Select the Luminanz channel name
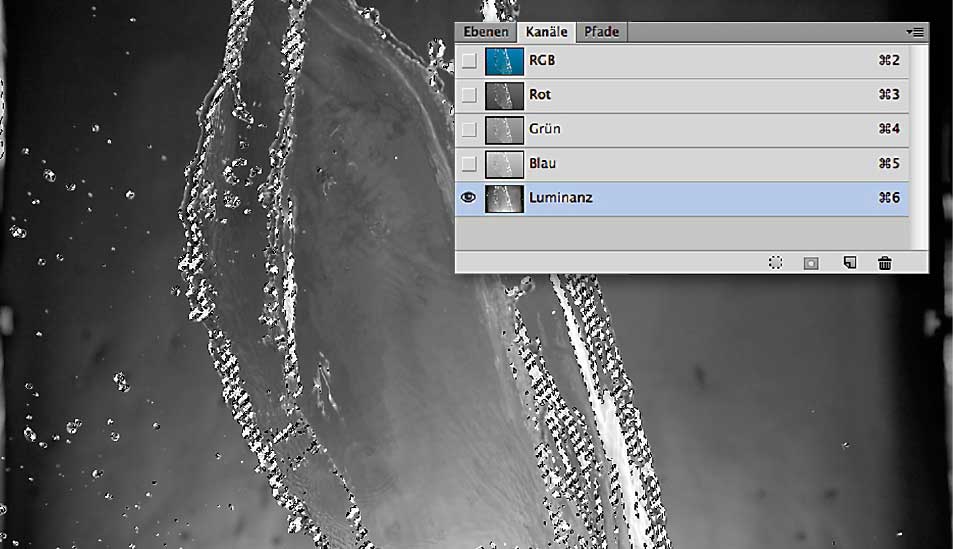The height and width of the screenshot is (549, 953). 560,198
